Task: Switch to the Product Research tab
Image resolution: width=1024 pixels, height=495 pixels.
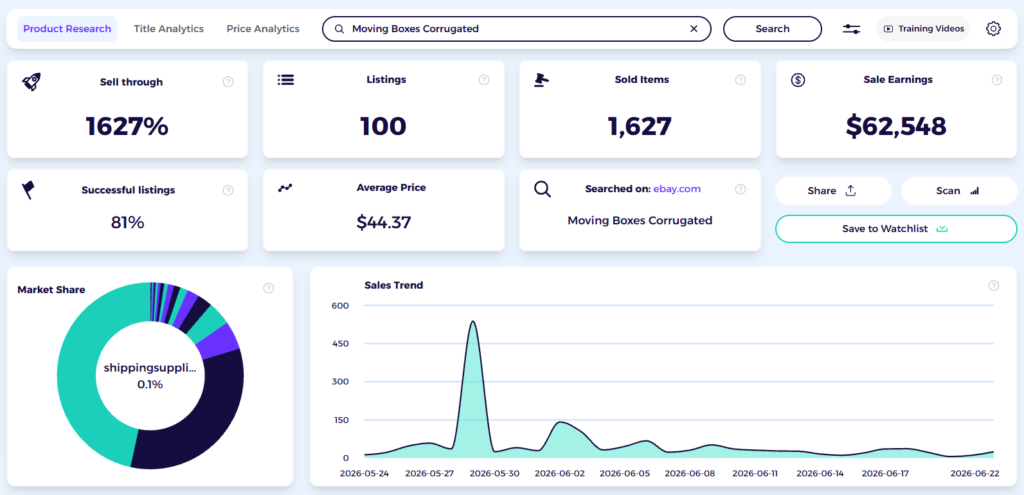Action: [67, 29]
